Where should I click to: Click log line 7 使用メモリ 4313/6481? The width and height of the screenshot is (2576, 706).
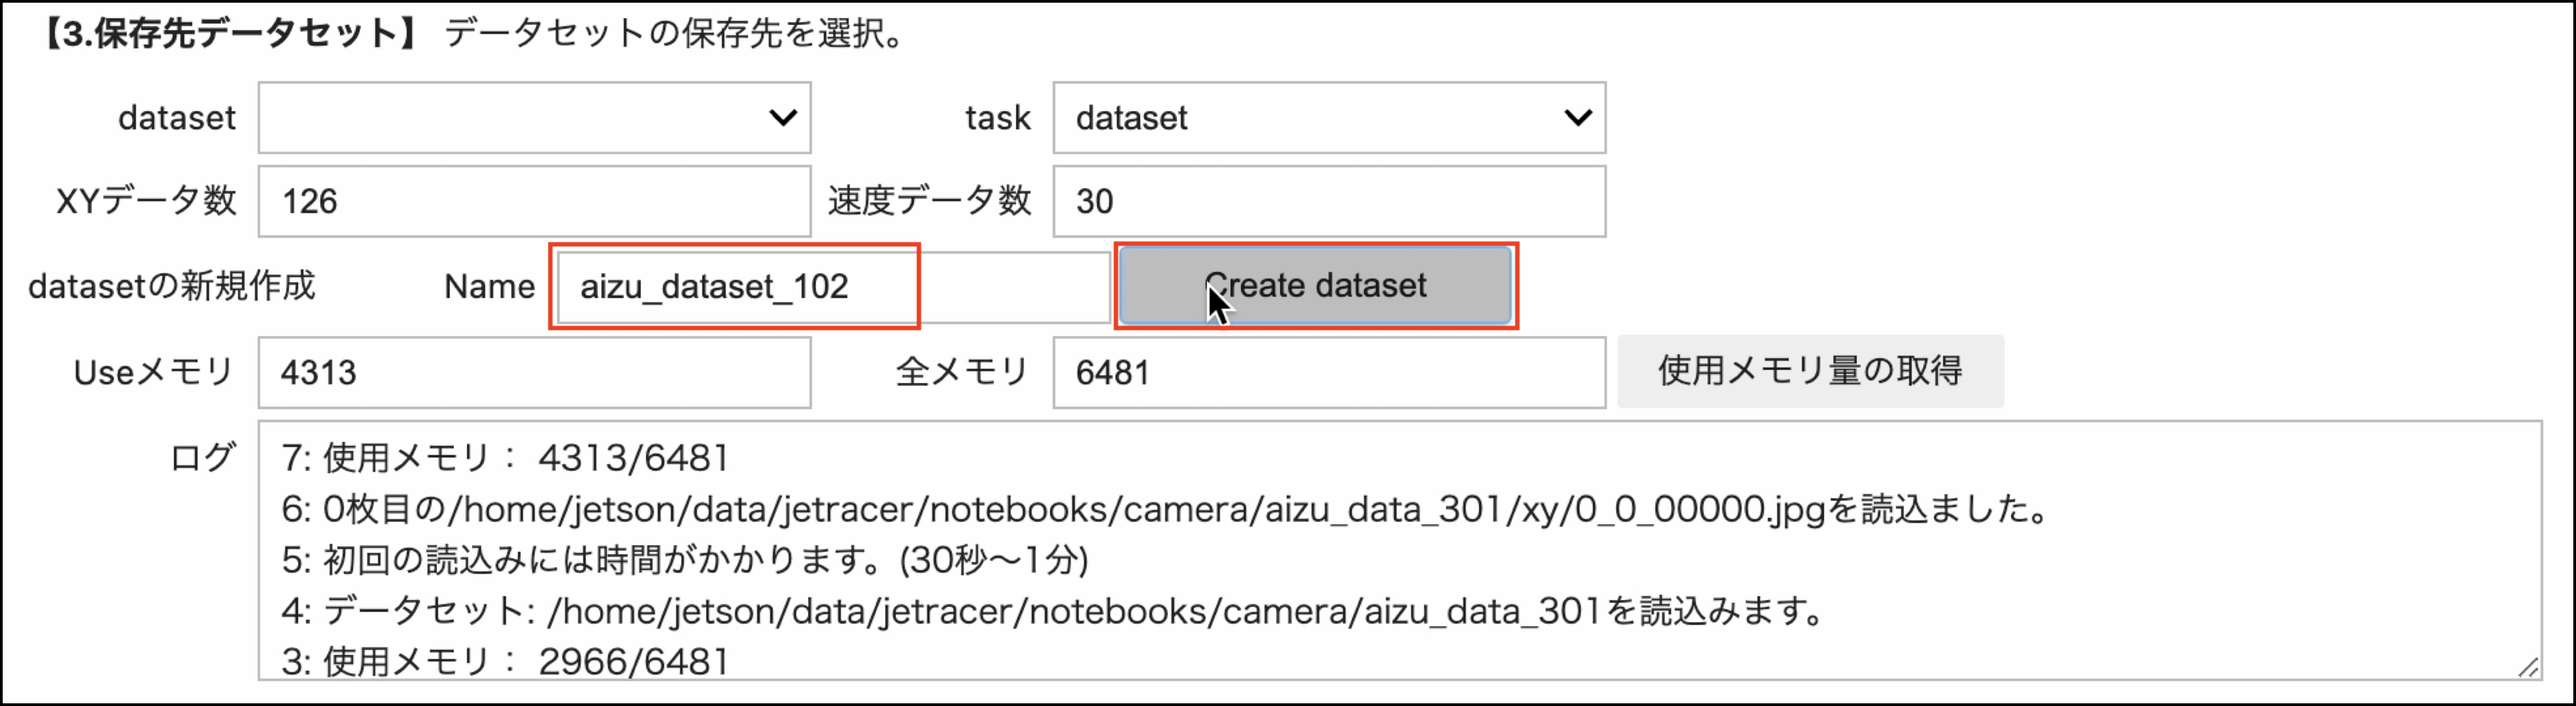coord(505,458)
